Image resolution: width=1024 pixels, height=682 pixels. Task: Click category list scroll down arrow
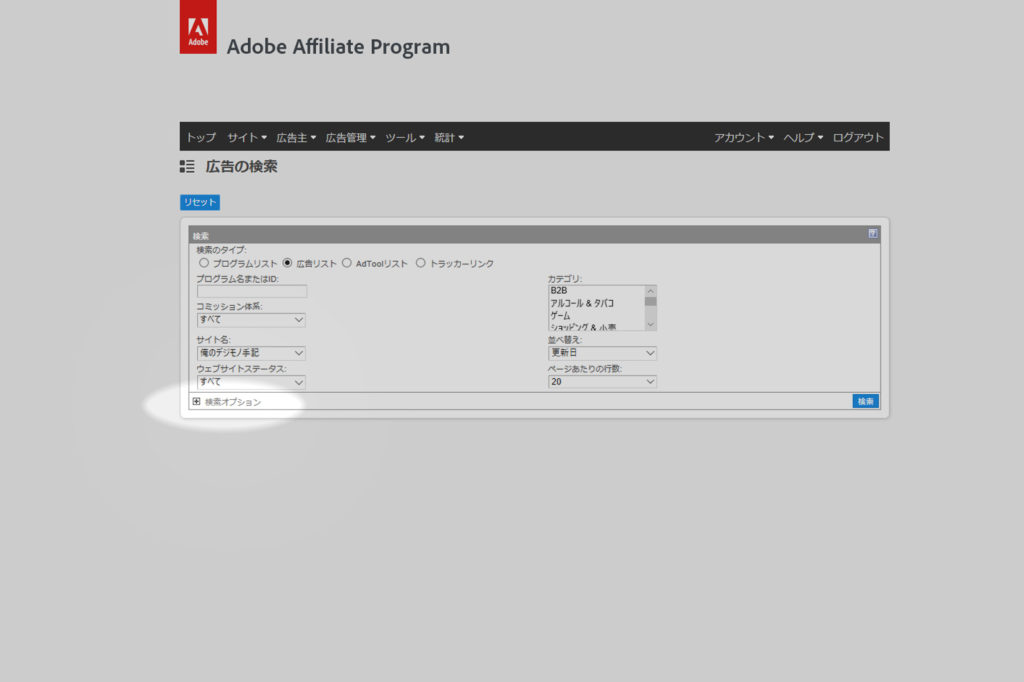(x=650, y=325)
